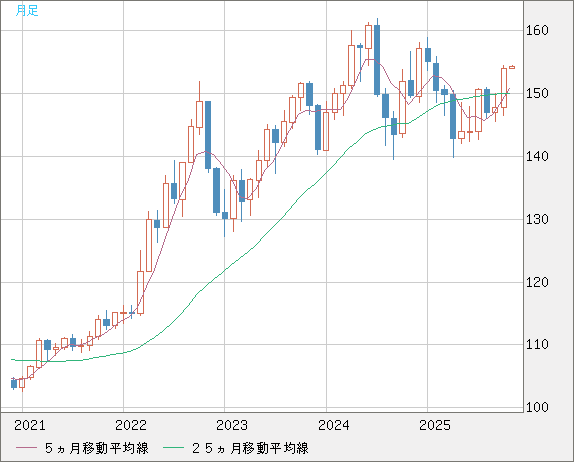Click the 月足 label in the chart corner
This screenshot has height=462, width=574.
pos(27,11)
